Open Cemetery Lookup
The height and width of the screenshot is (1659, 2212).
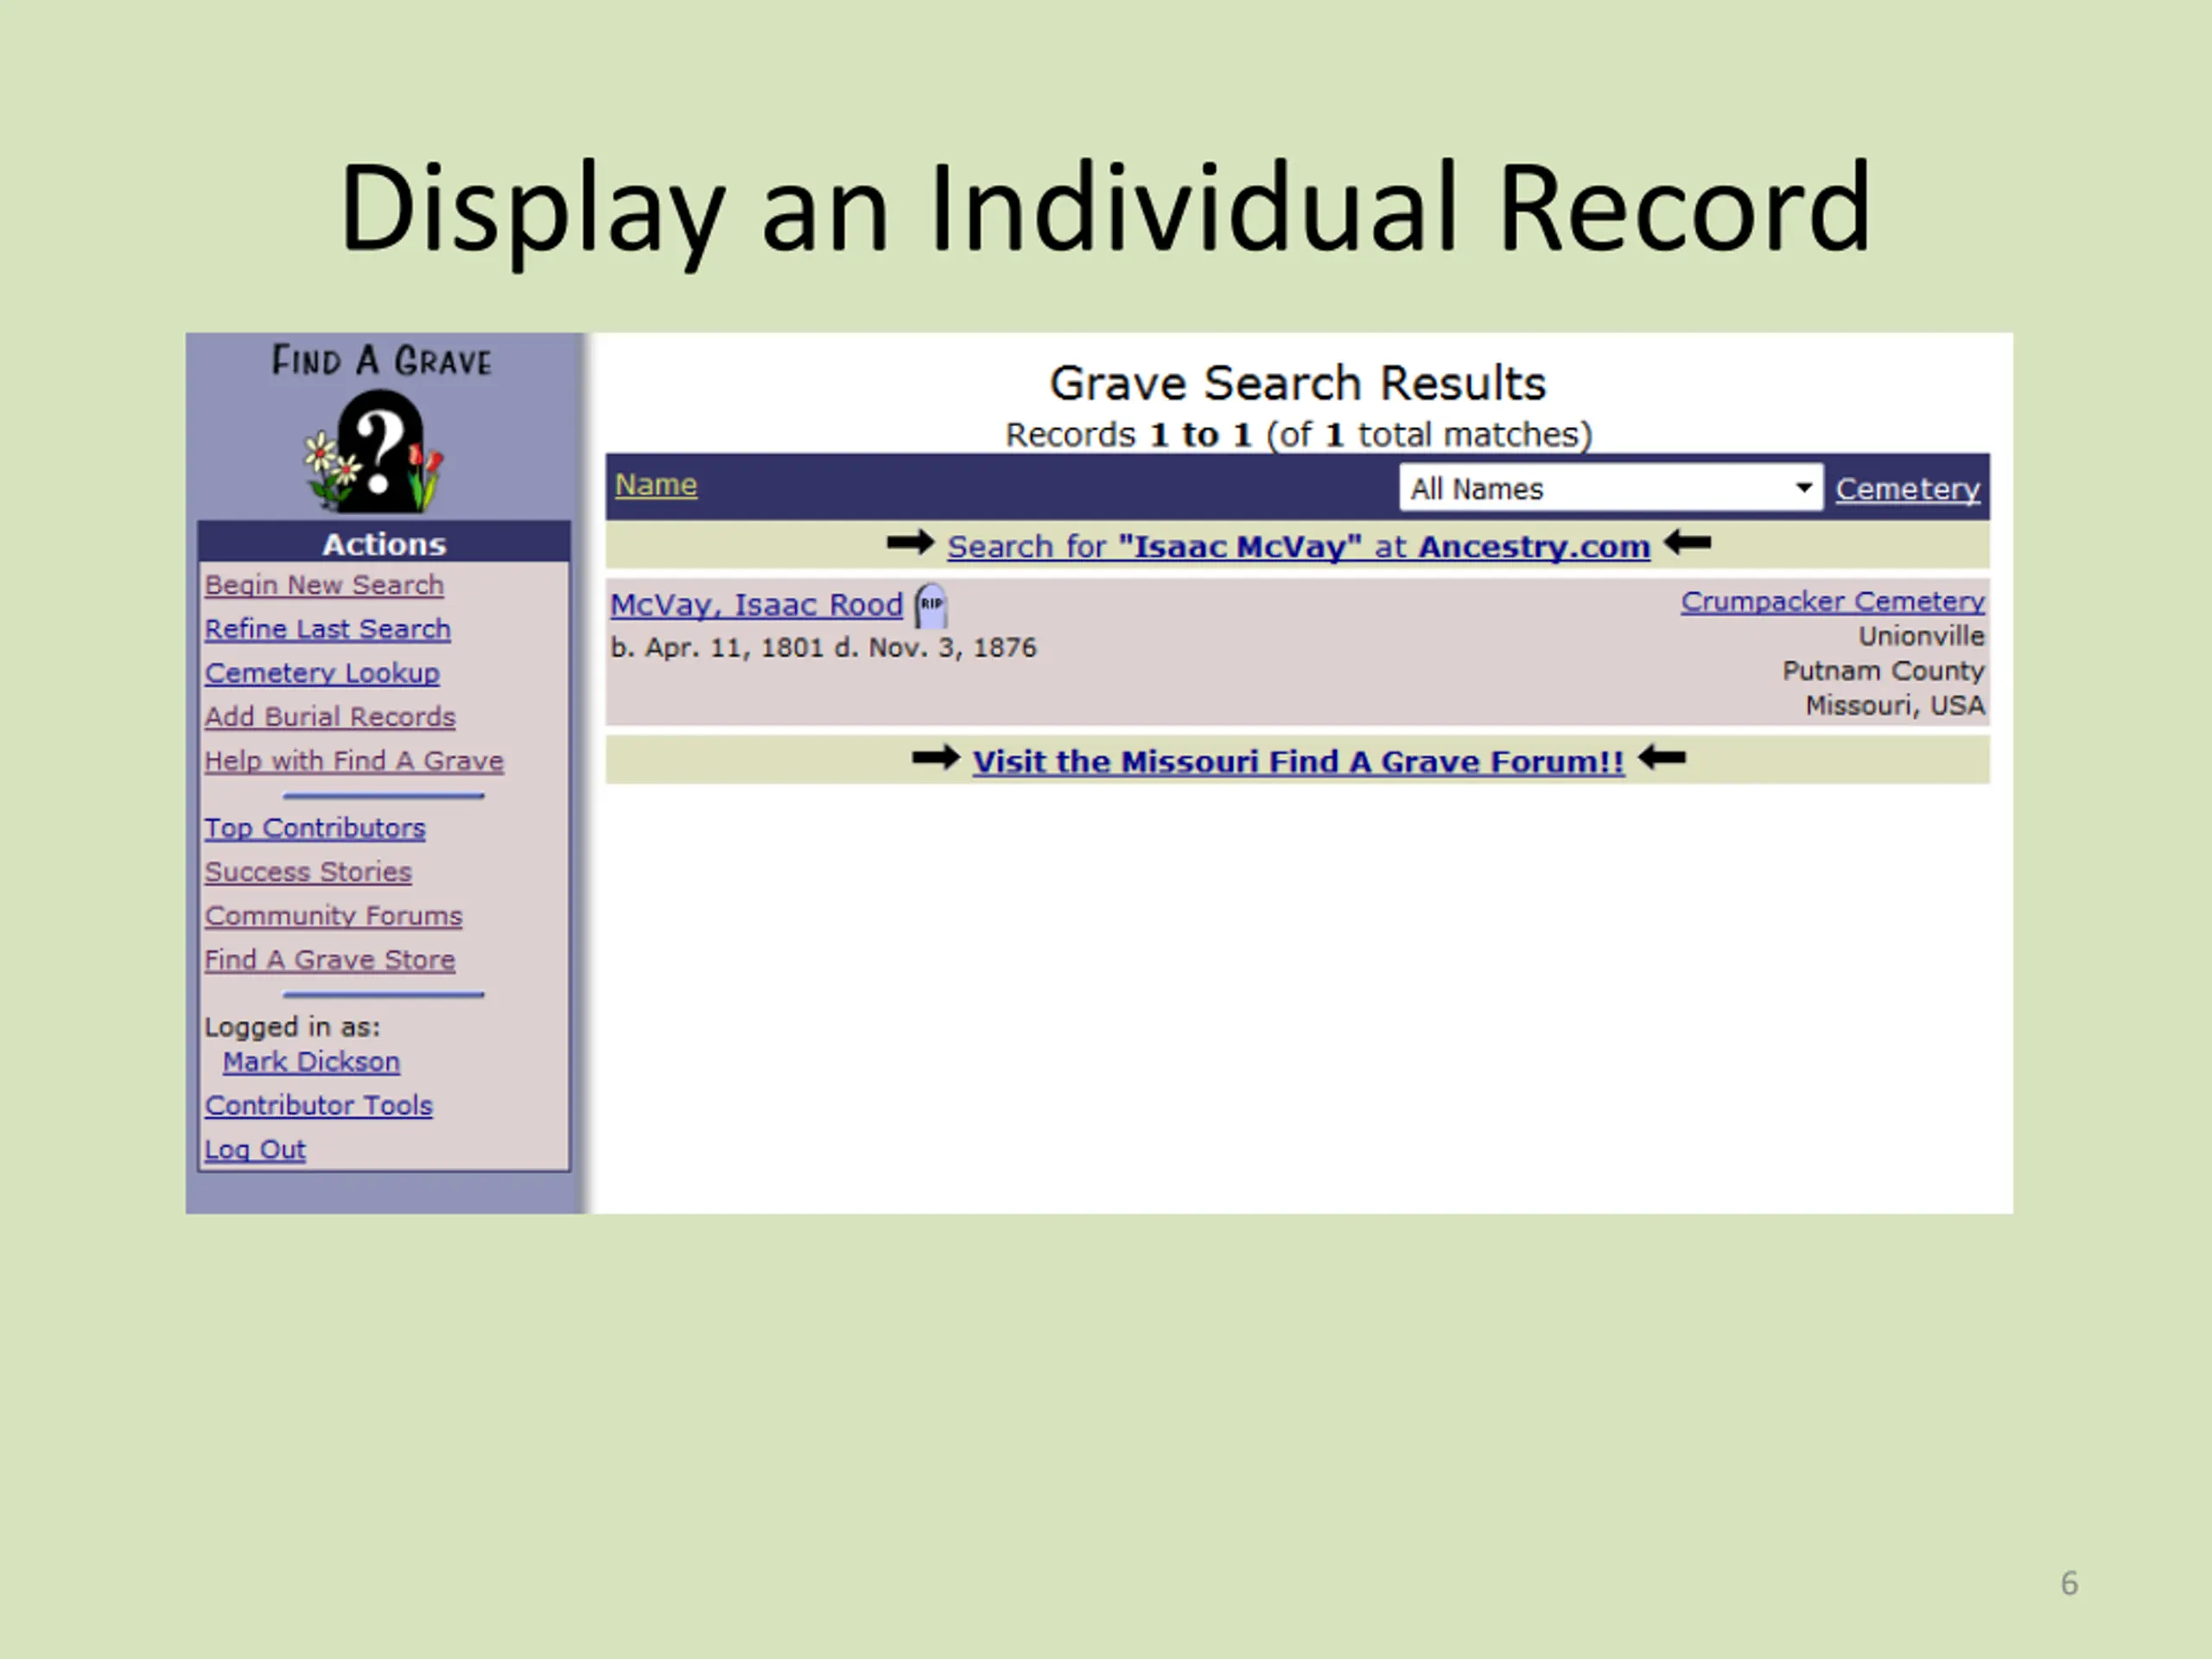click(x=322, y=673)
